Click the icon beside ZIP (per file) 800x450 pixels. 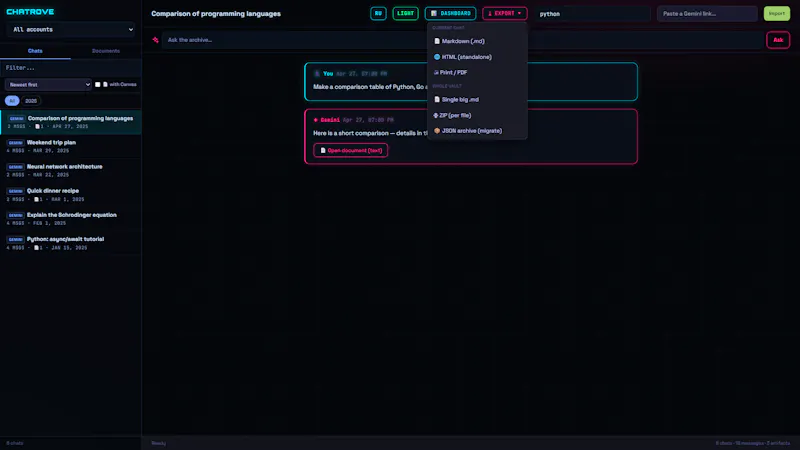coord(435,115)
